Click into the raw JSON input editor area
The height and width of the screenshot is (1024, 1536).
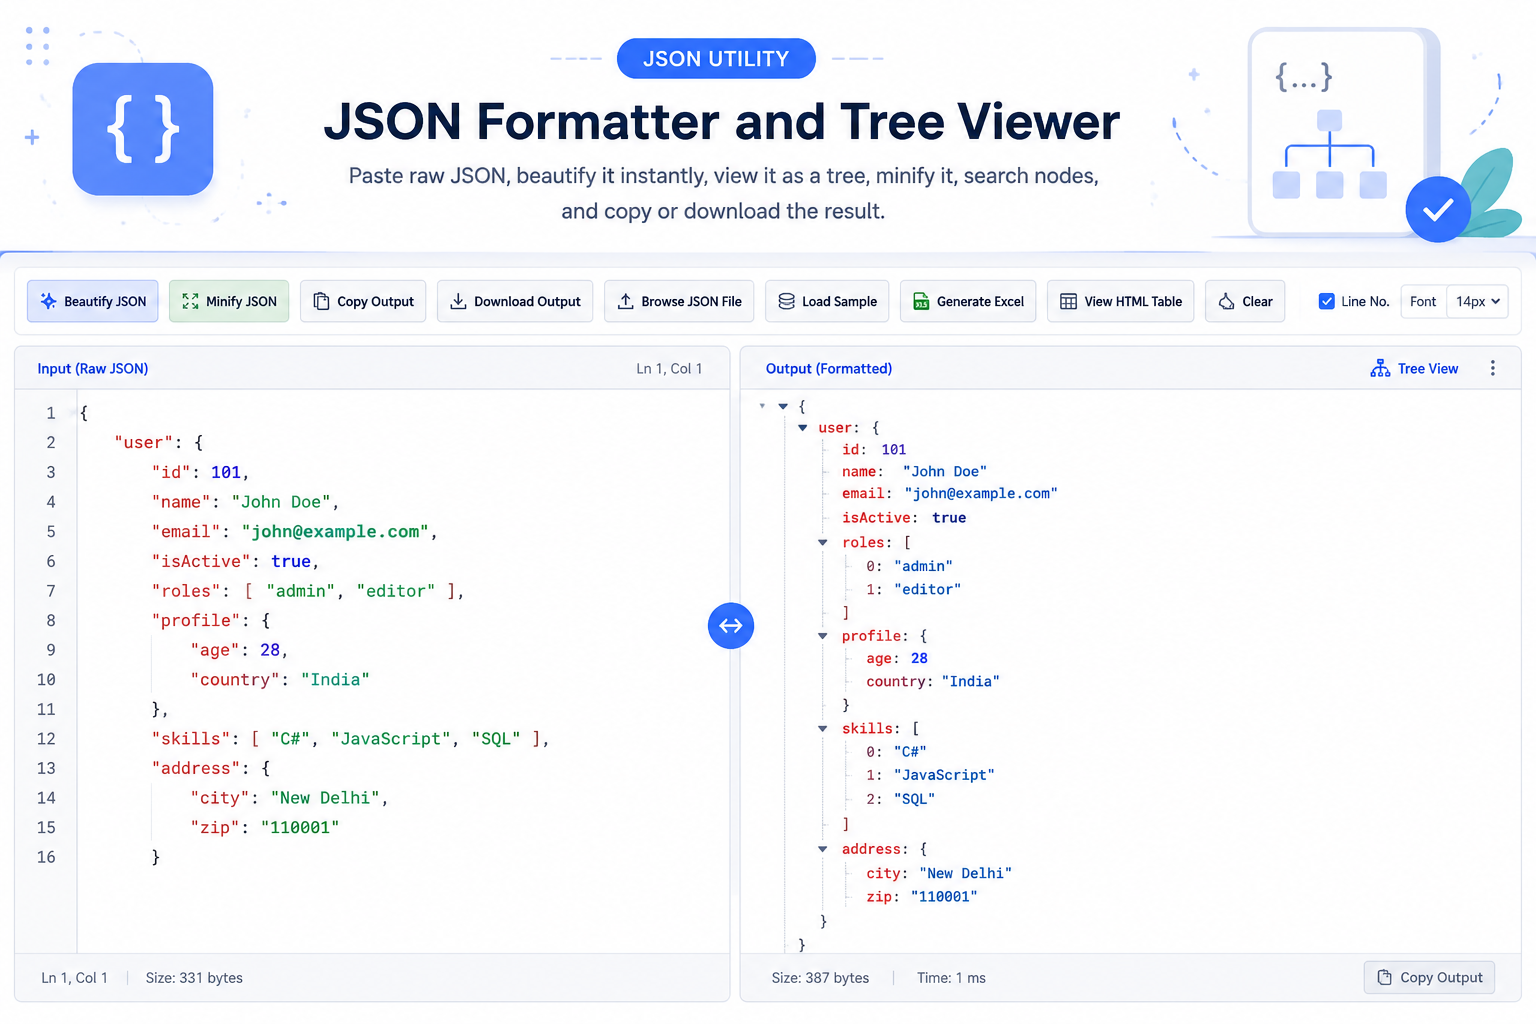(403, 670)
